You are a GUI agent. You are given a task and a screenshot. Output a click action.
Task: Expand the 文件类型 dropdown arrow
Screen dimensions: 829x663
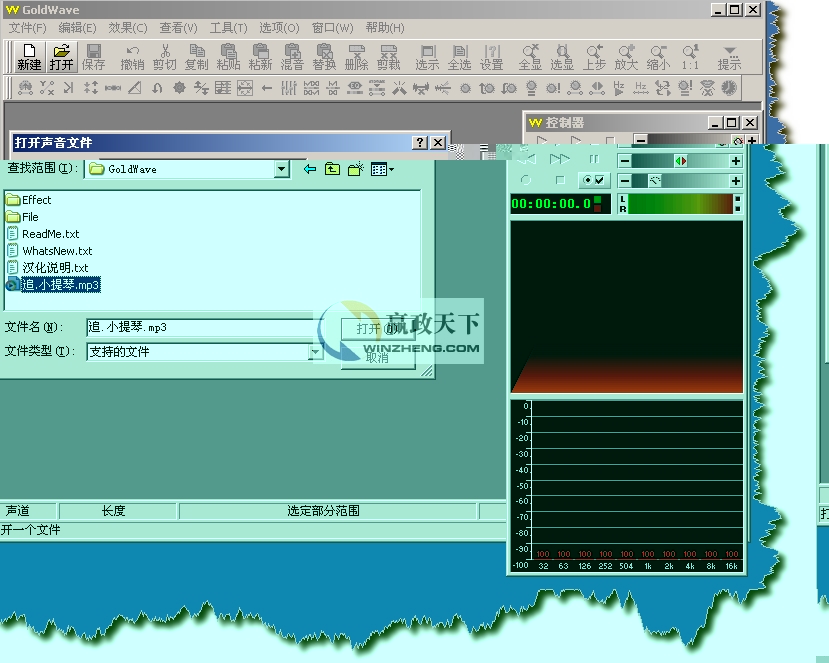pos(316,352)
